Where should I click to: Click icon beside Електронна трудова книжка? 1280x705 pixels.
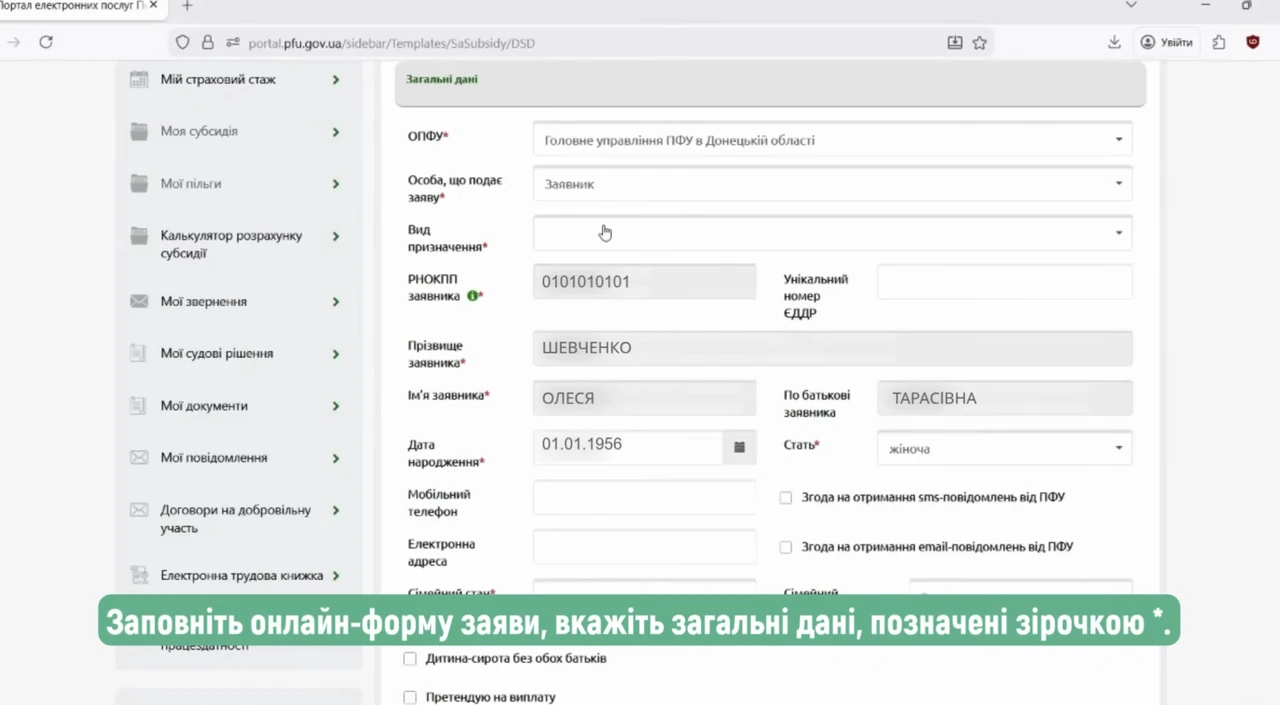[139, 576]
